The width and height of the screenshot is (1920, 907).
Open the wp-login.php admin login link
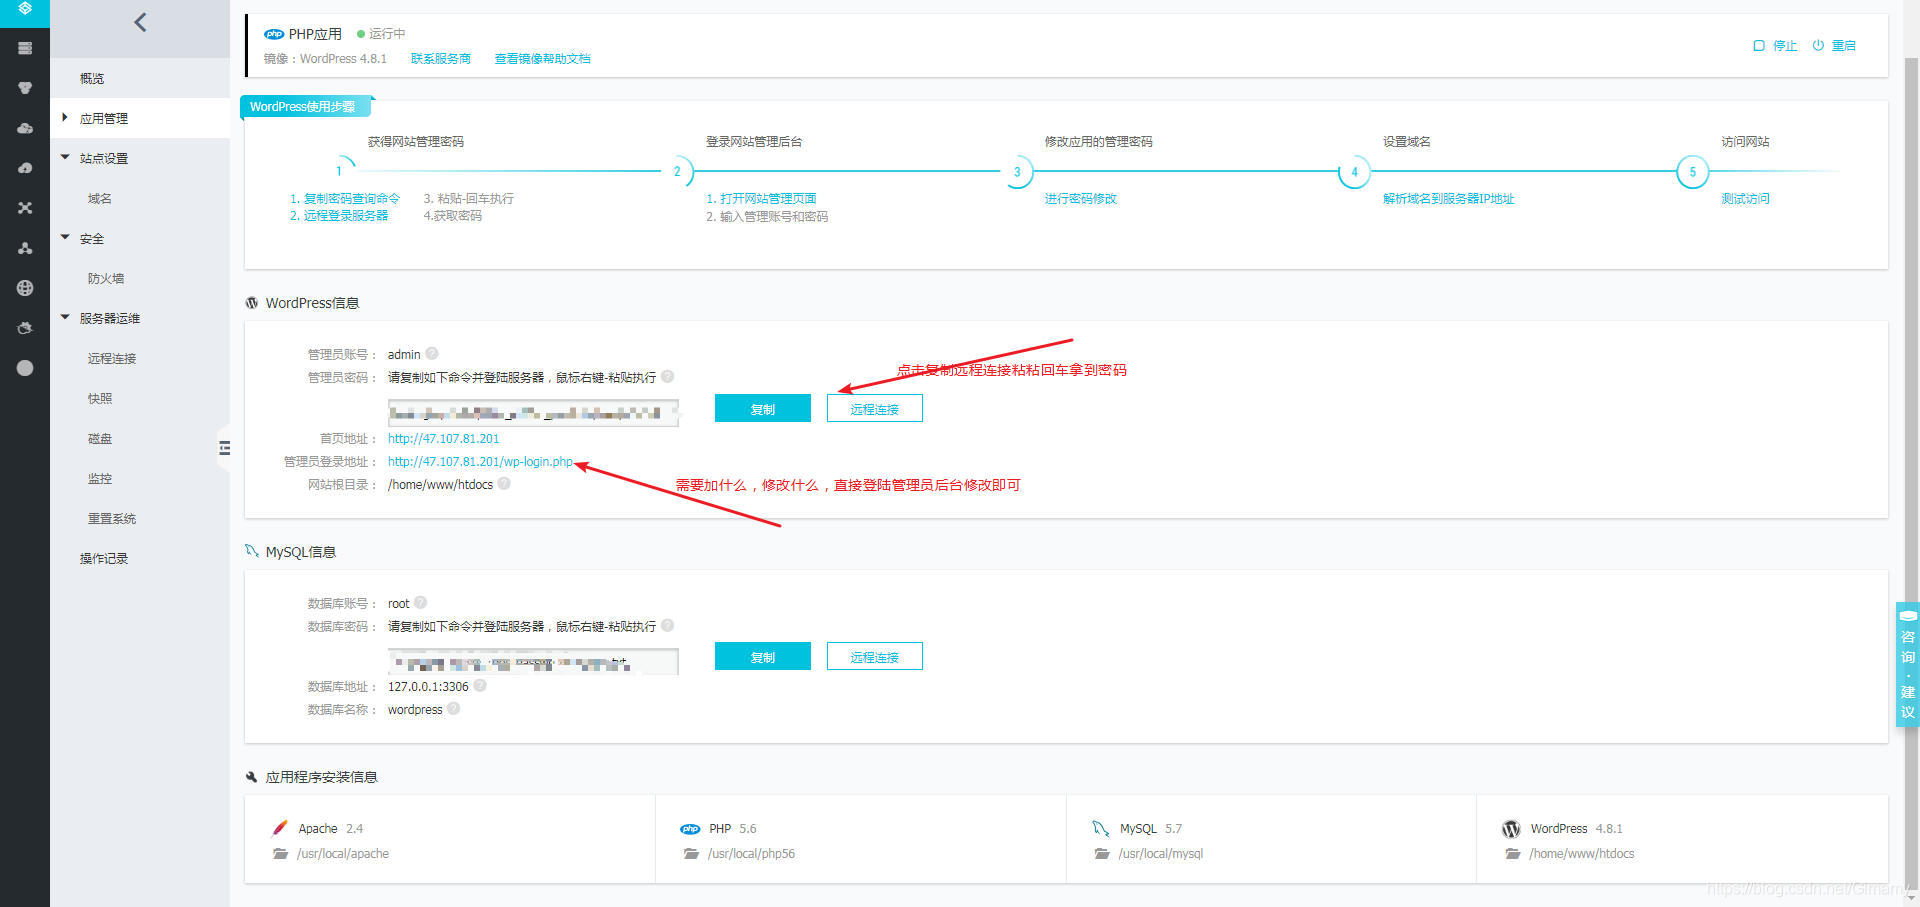(481, 461)
